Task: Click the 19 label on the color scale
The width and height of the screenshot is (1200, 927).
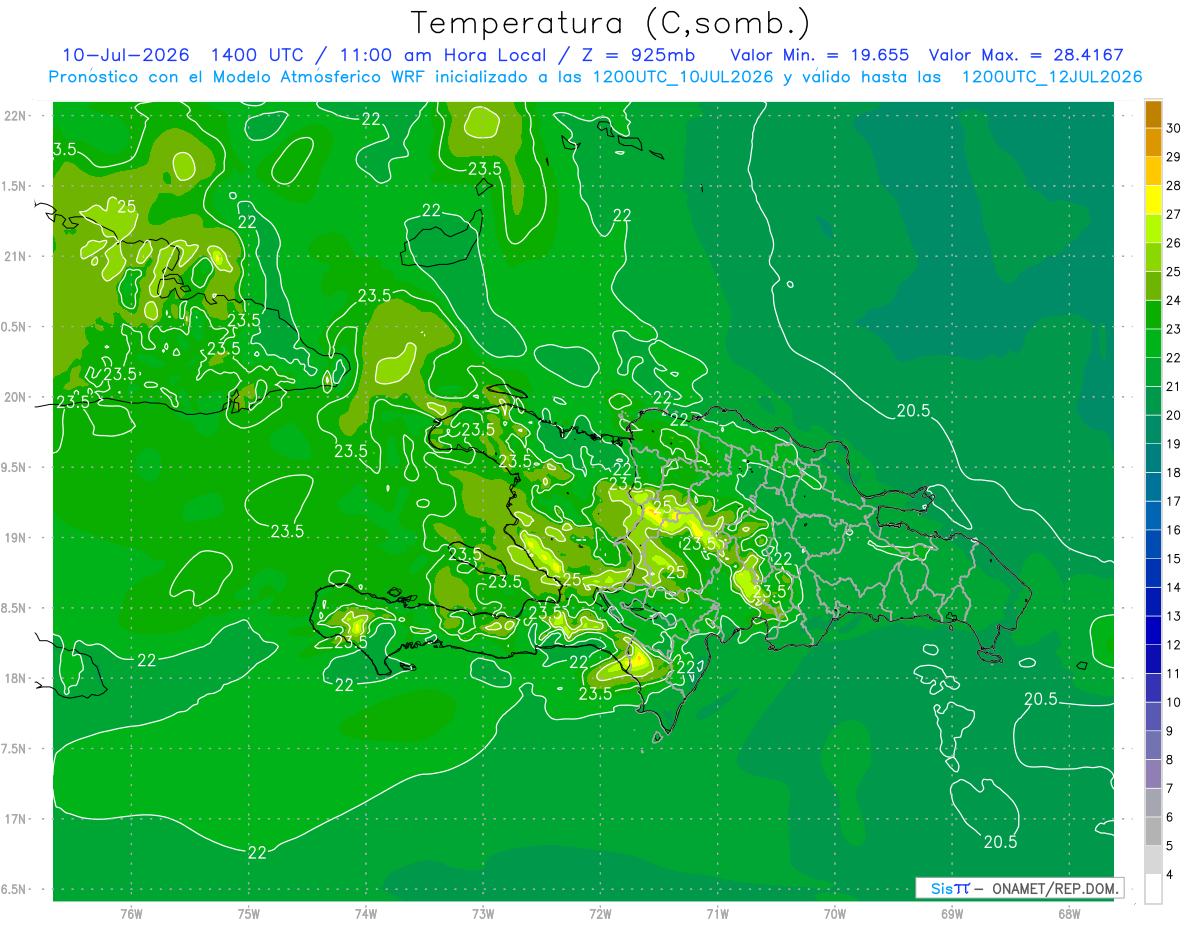Action: point(1173,444)
